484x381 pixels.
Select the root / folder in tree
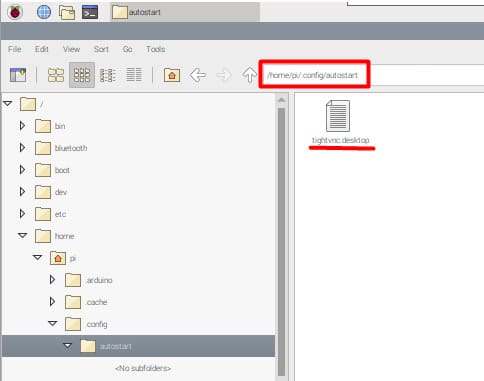[32, 104]
